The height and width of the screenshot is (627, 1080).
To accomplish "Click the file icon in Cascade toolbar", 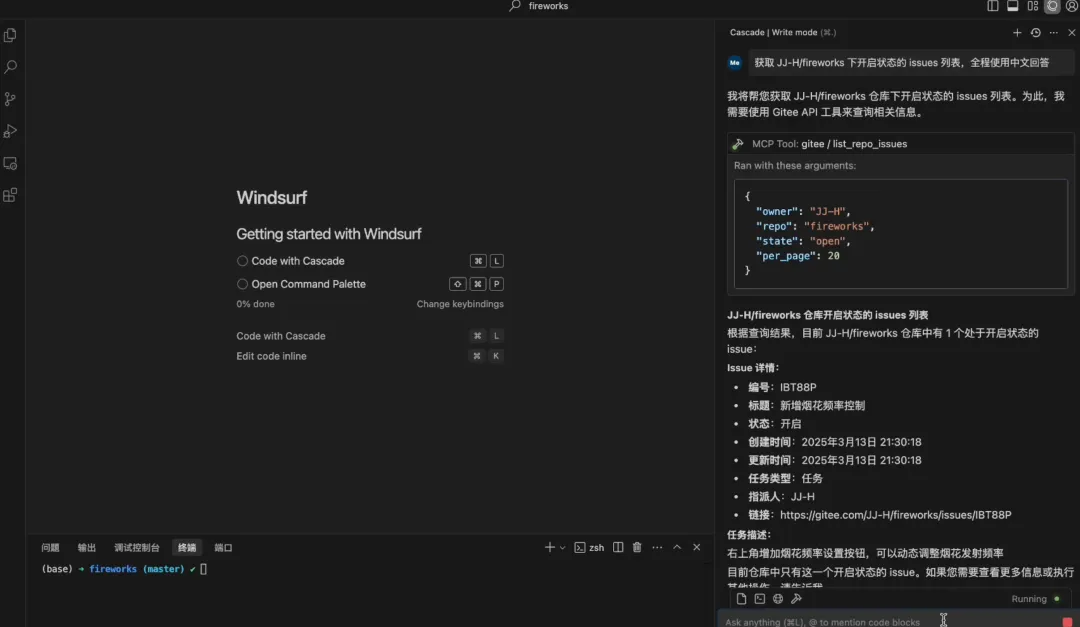I will (741, 599).
